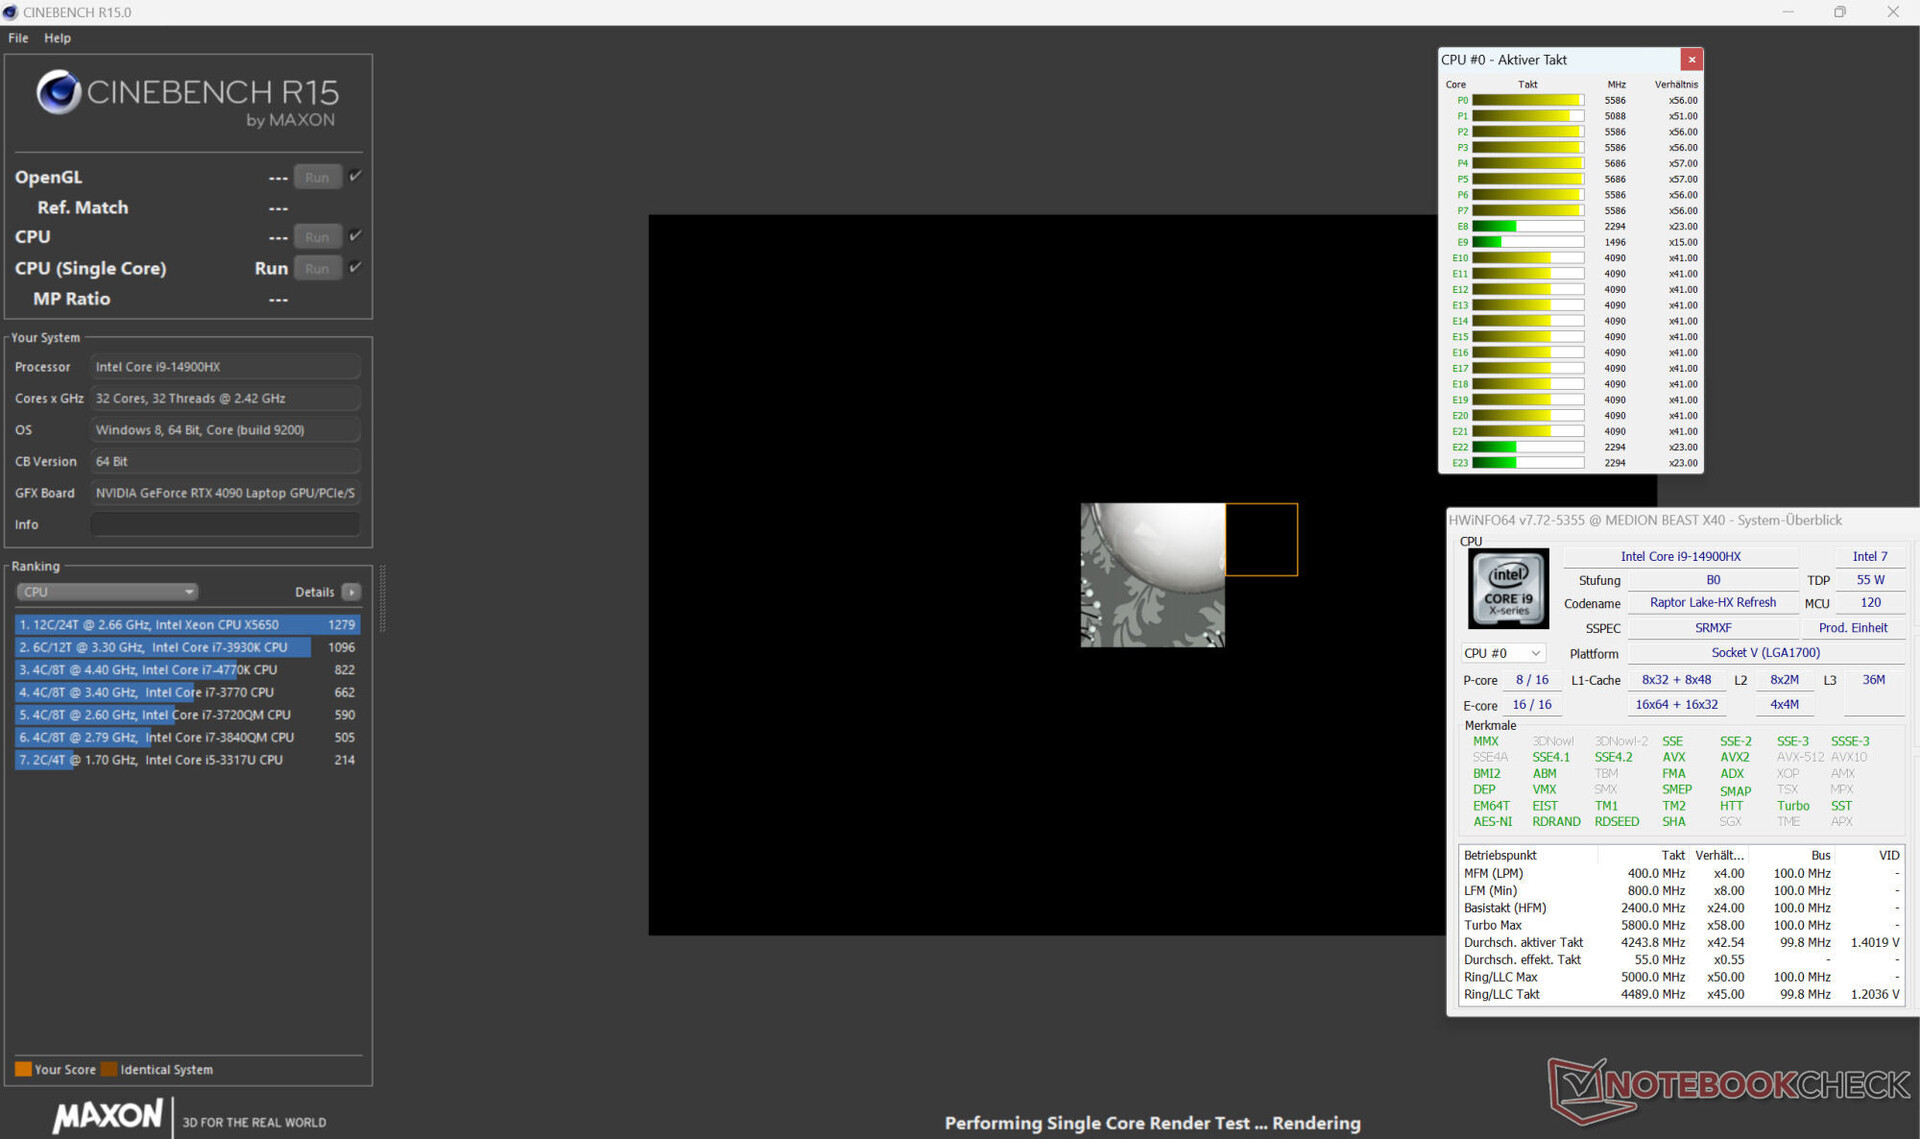
Task: Open the File menu
Action: point(18,38)
